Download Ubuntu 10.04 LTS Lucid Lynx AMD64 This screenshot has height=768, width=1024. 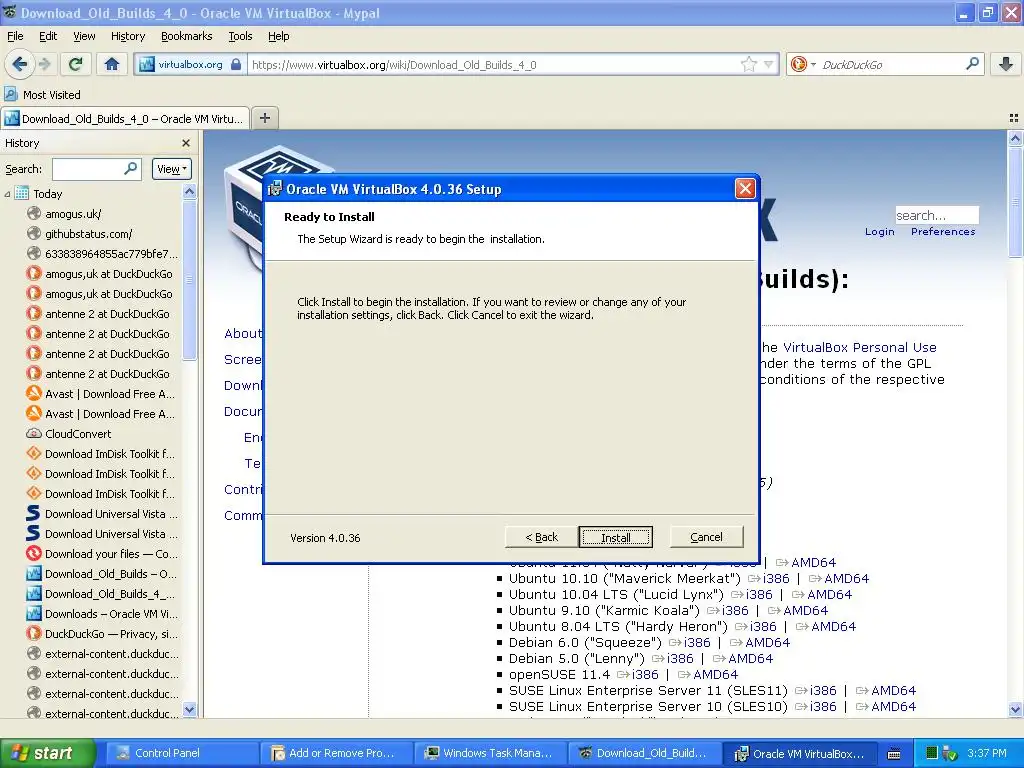(829, 594)
